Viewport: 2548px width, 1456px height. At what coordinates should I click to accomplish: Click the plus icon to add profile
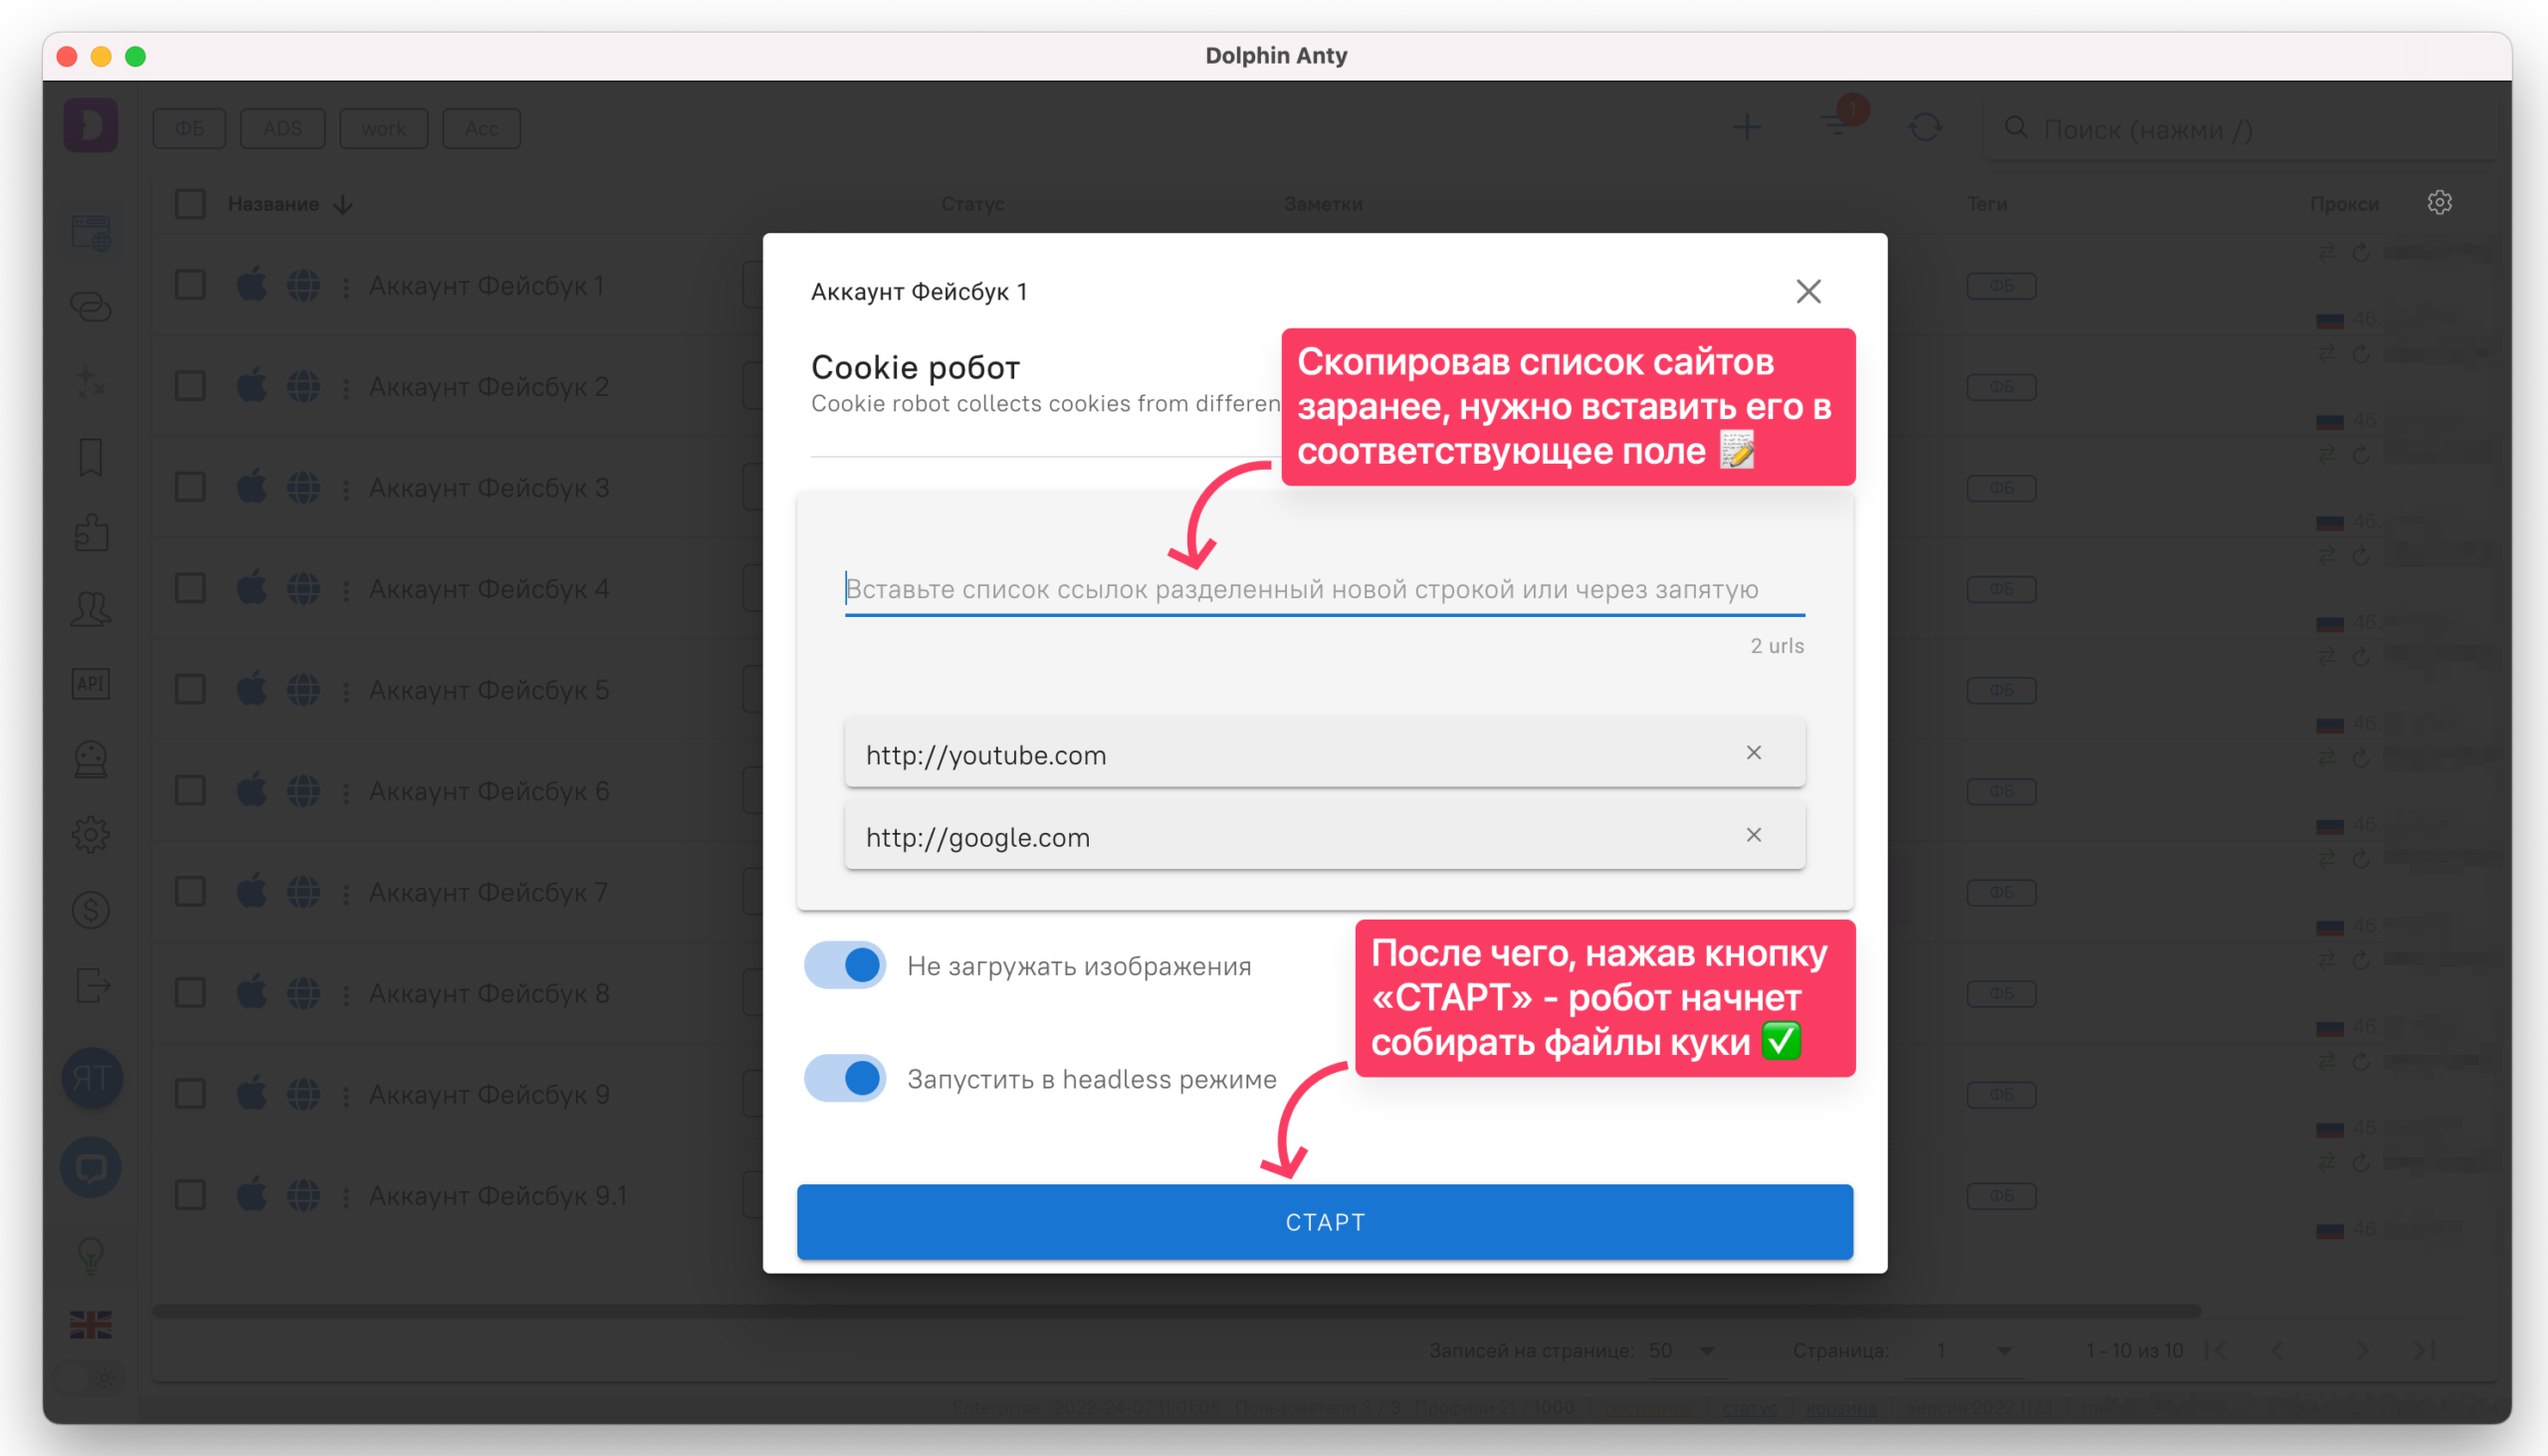click(x=1746, y=128)
